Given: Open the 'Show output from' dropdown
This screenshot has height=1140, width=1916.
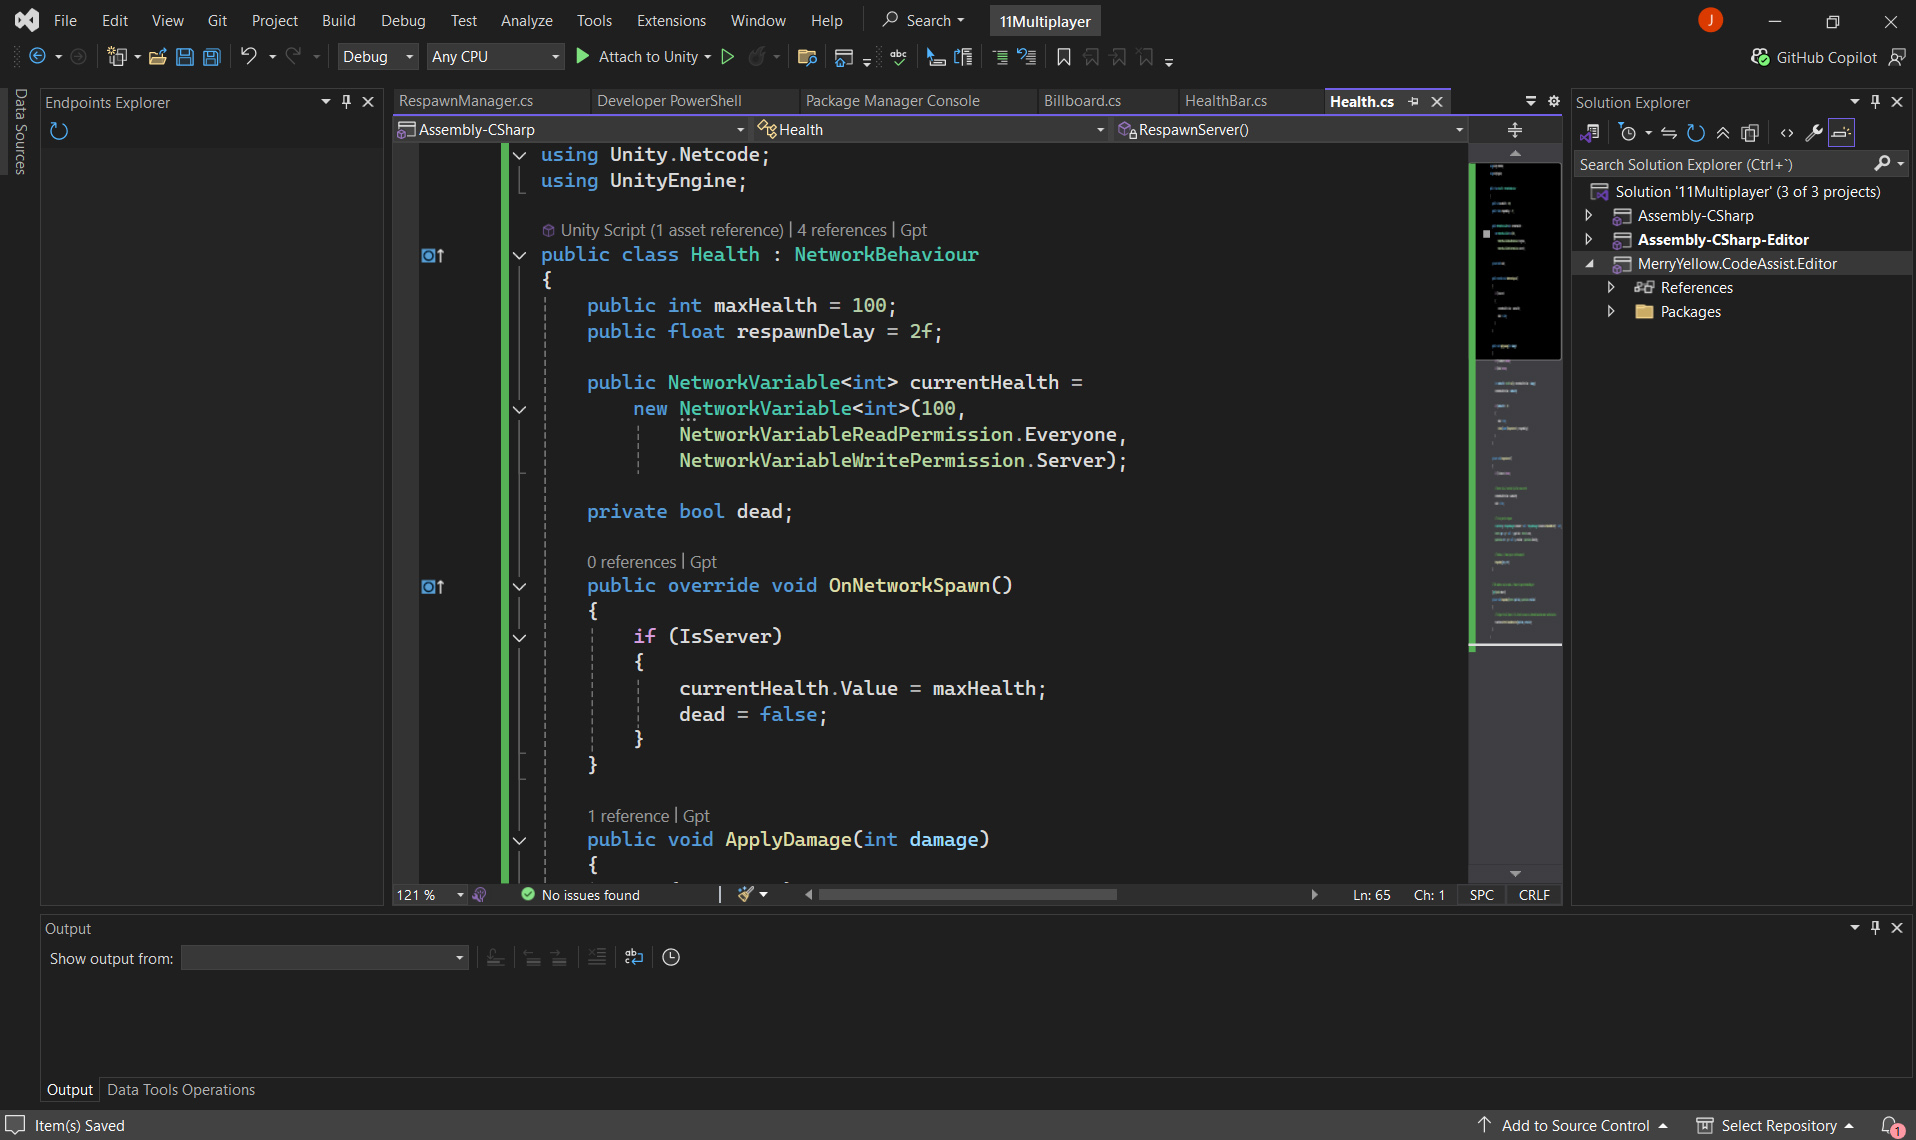Looking at the screenshot, I should (x=324, y=958).
